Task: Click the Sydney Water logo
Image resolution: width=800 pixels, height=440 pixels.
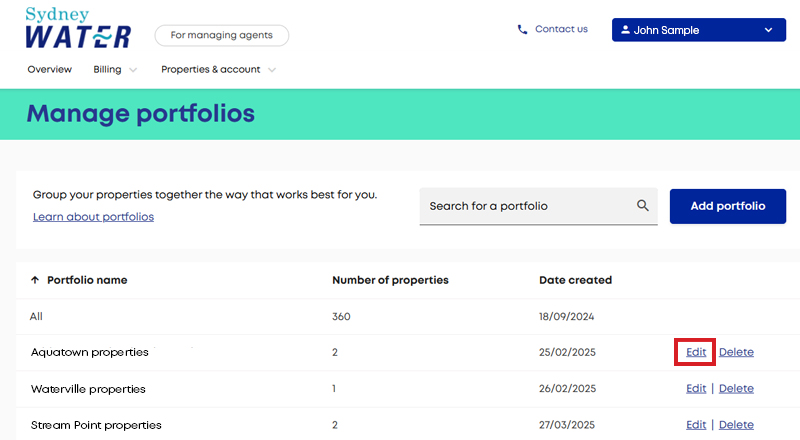Action: tap(78, 28)
